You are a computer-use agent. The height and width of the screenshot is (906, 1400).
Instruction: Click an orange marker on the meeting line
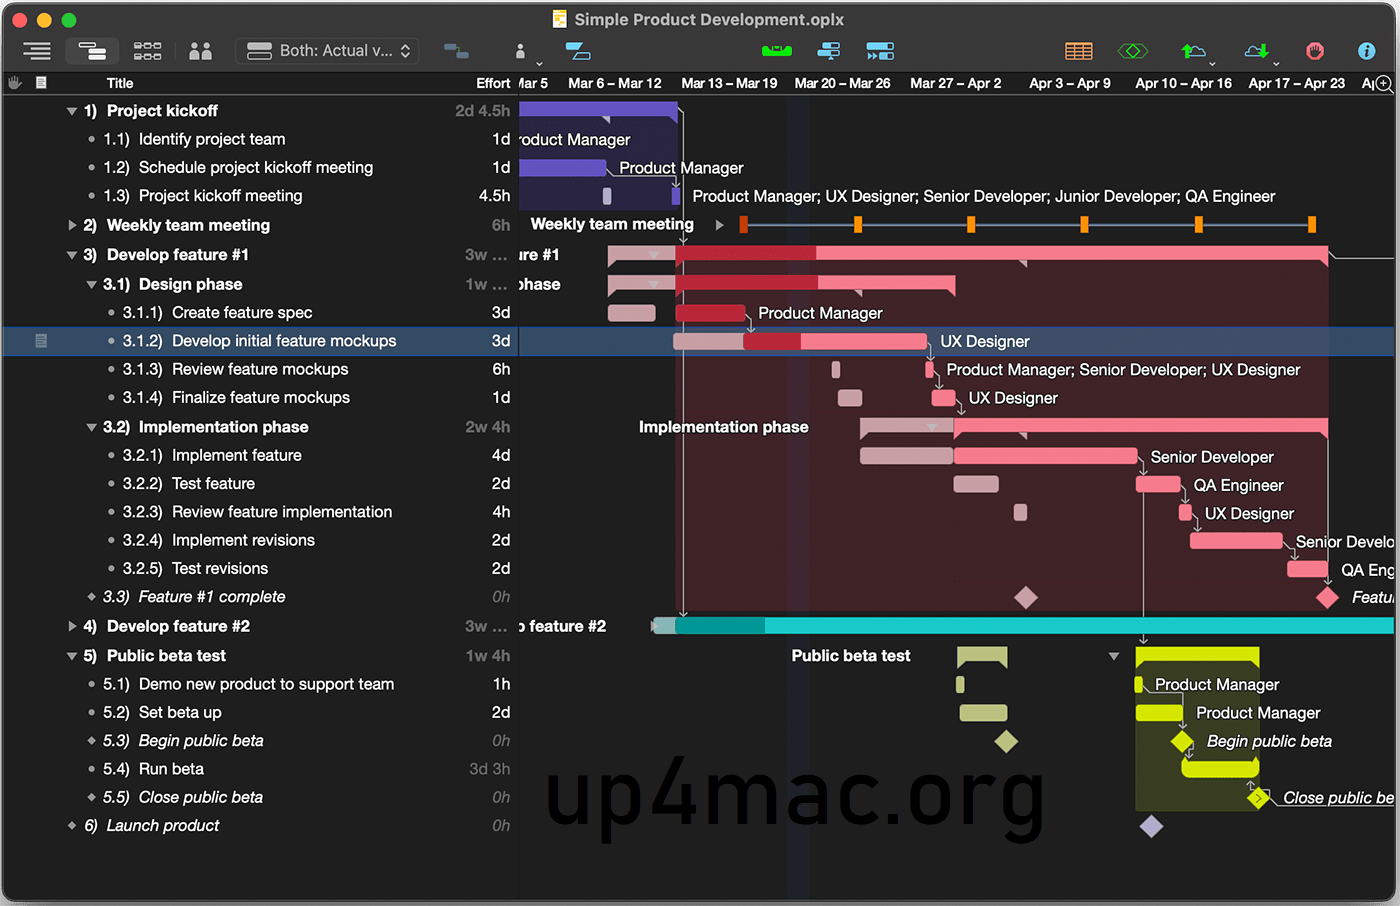click(x=857, y=225)
